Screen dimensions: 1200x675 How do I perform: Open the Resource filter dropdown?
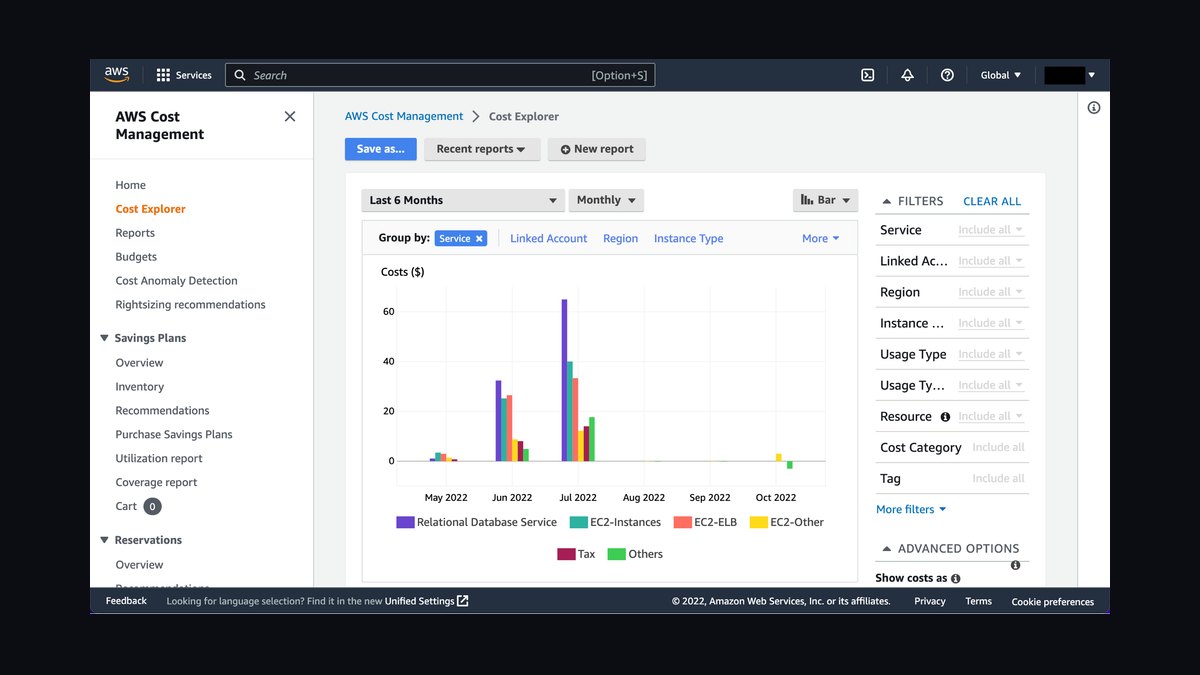tap(990, 416)
